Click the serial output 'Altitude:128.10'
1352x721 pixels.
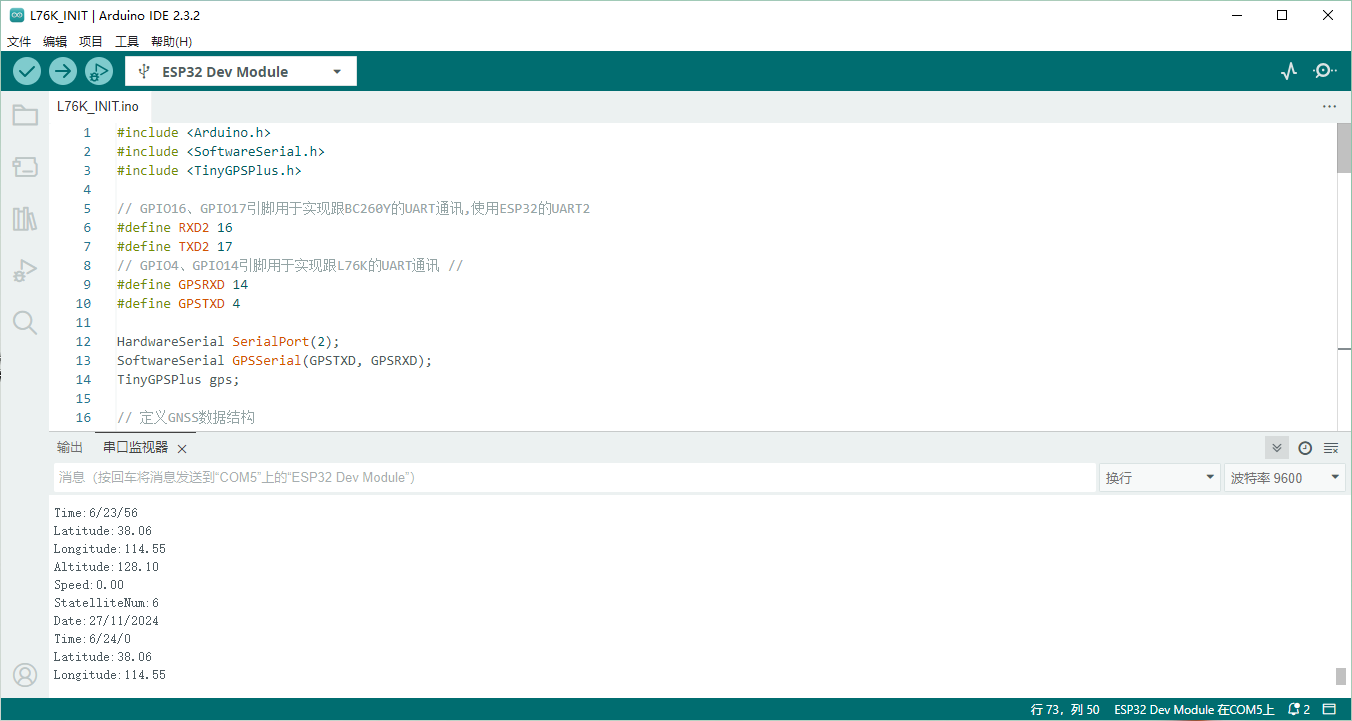tap(106, 567)
